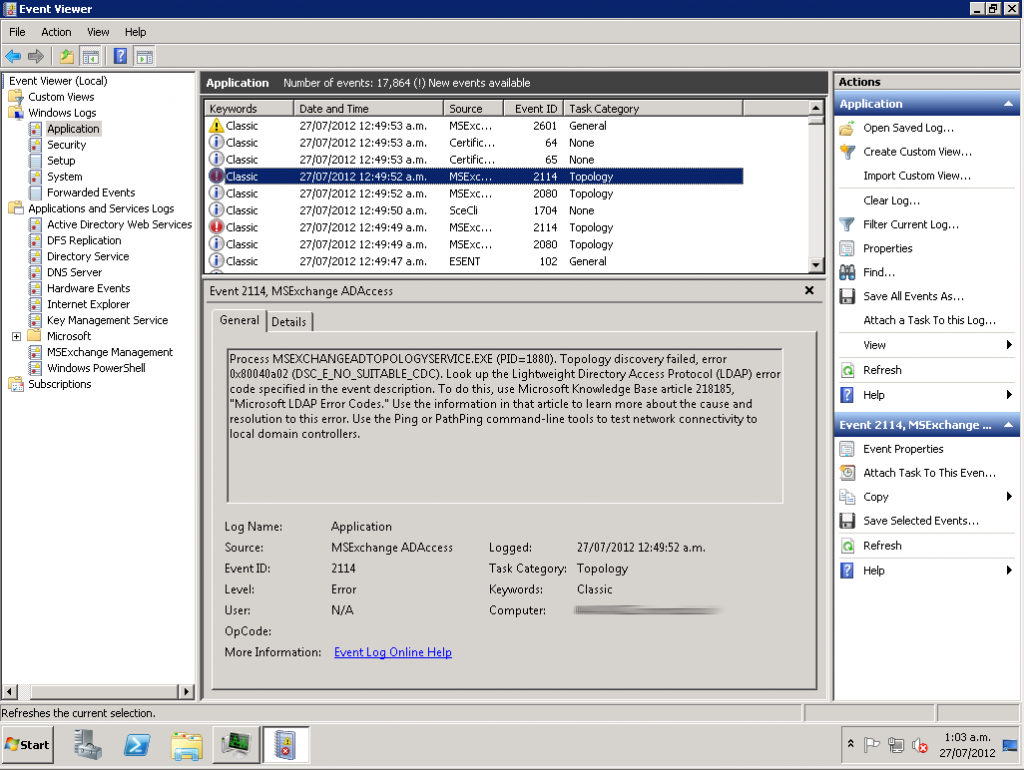The width and height of the screenshot is (1024, 770).
Task: Collapse the Event 2114 actions group header
Action: (1009, 425)
